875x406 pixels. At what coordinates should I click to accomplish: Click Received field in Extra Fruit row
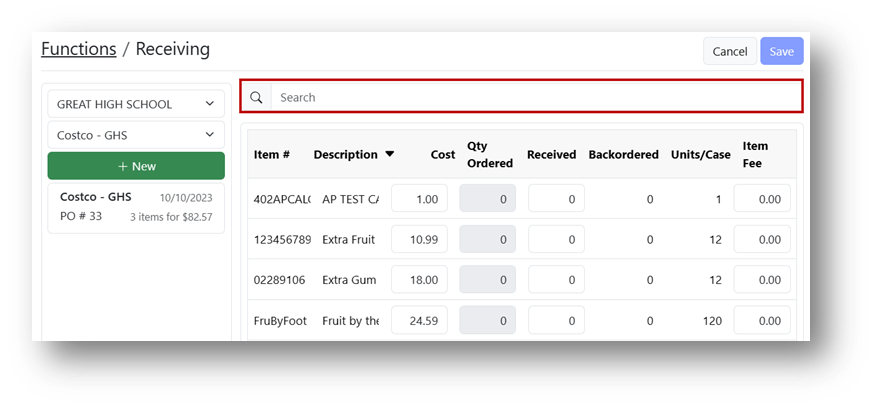(x=556, y=239)
